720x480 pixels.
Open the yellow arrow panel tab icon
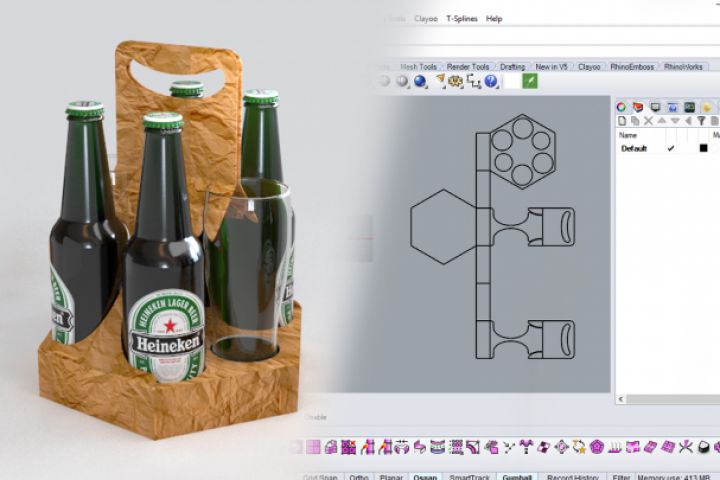tap(707, 107)
